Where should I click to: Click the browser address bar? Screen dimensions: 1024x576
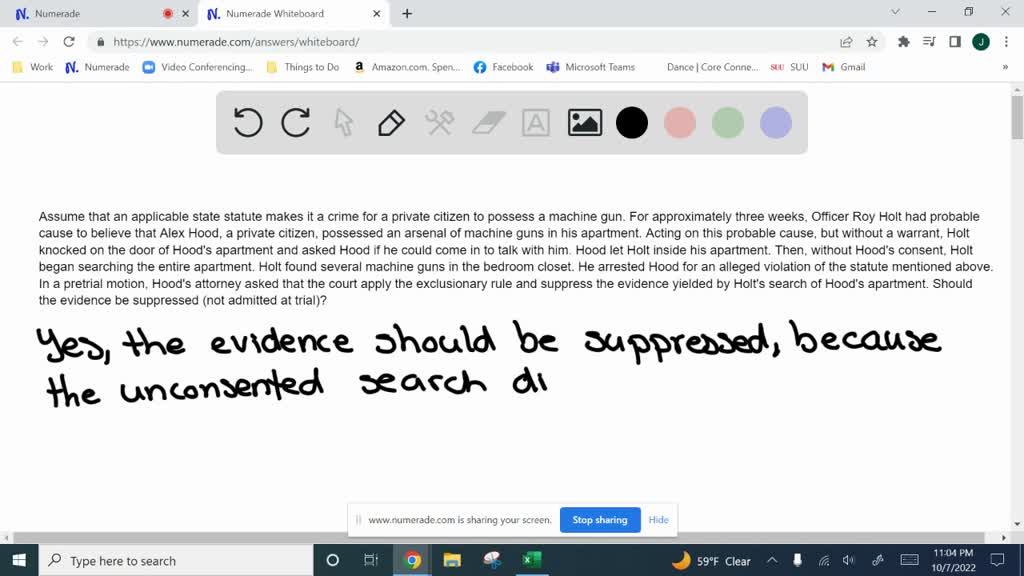point(400,44)
